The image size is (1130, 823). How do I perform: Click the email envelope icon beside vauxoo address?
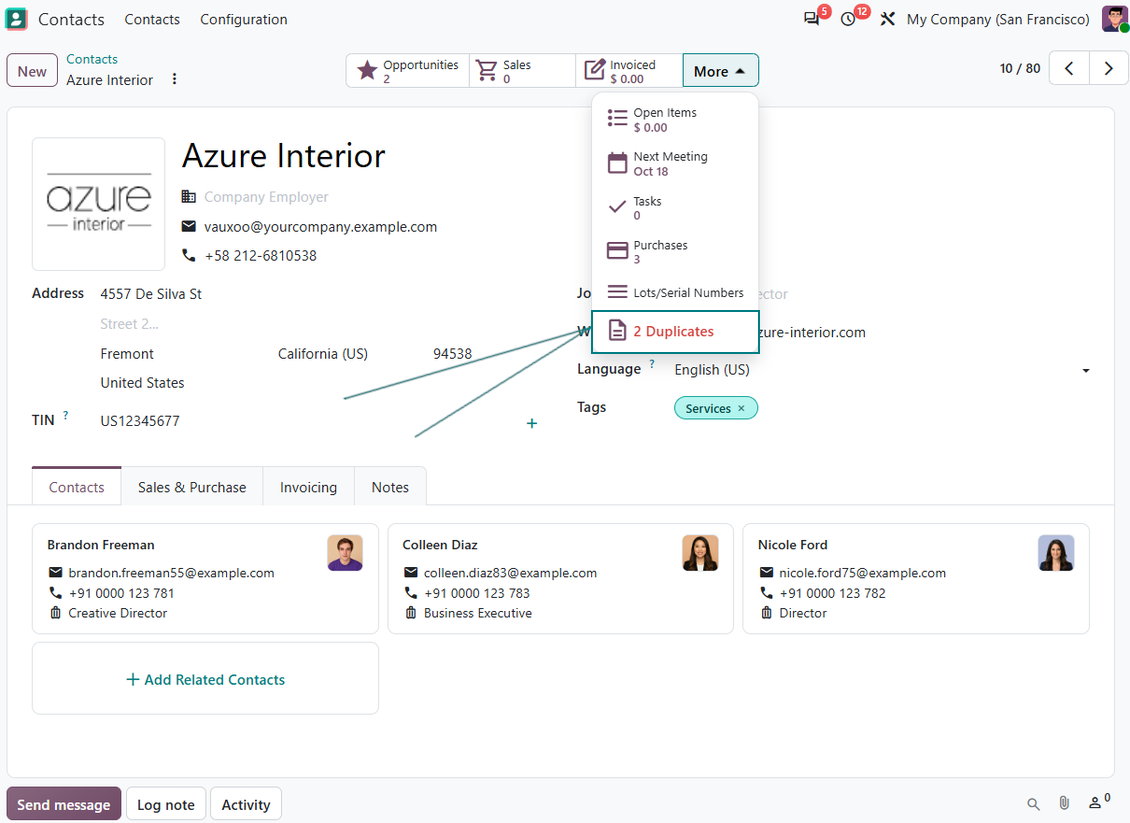[189, 226]
